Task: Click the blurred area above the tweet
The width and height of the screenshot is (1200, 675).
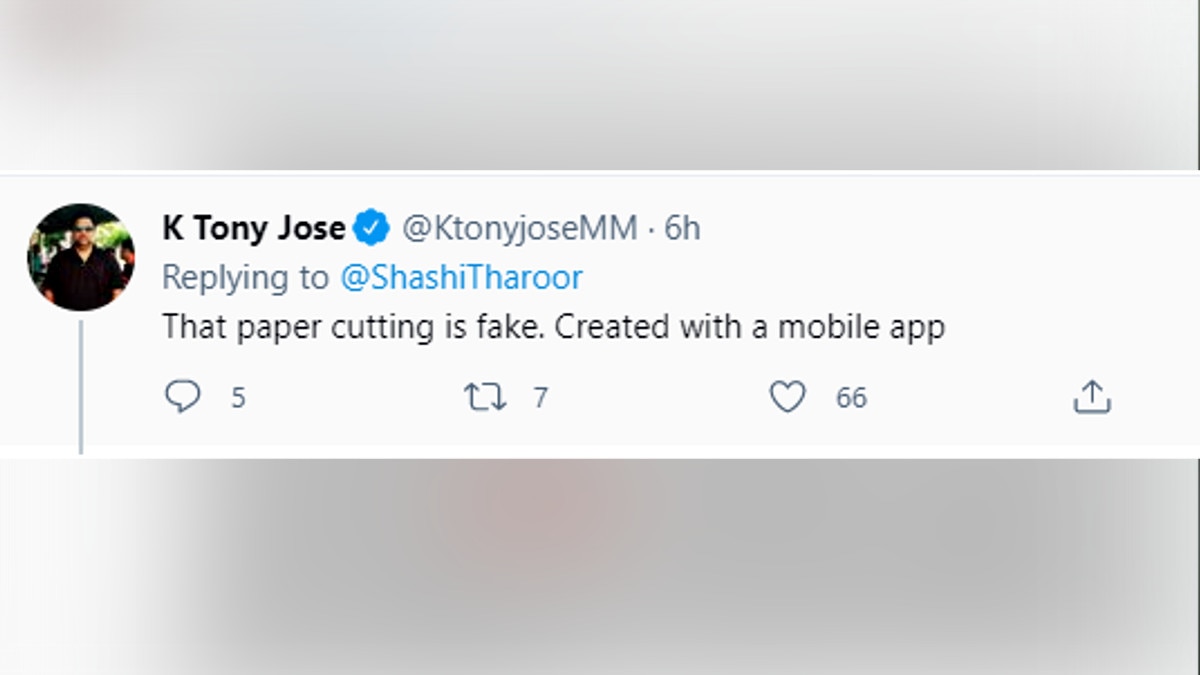Action: [x=600, y=85]
